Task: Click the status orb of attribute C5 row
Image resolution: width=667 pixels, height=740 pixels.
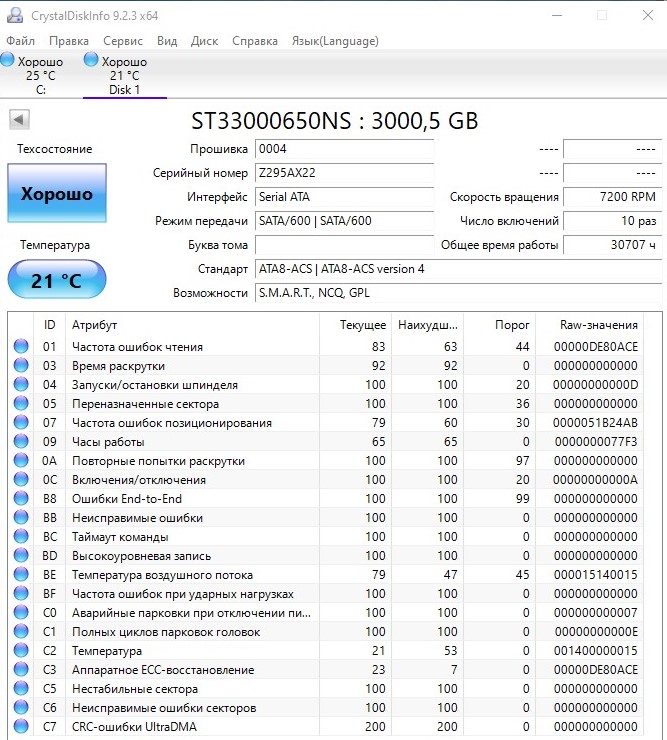Action: click(x=21, y=688)
